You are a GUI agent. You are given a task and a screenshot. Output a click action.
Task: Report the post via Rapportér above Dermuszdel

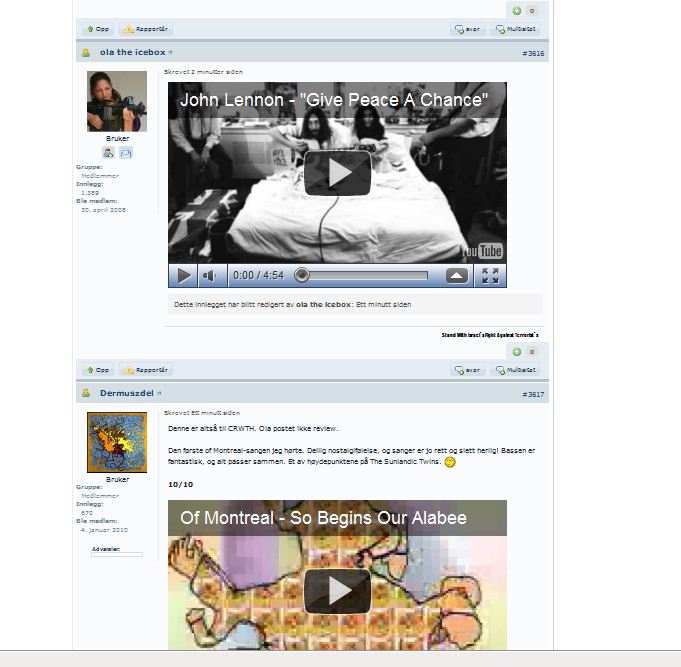pos(146,370)
